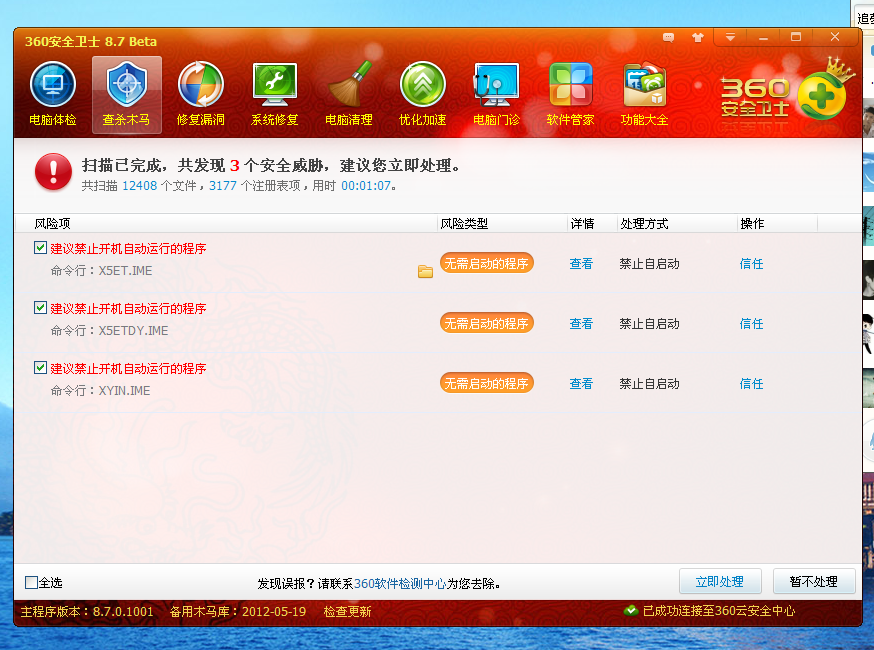The height and width of the screenshot is (650, 874).
Task: Launch 电脑清理 cleanup tool
Action: [348, 93]
